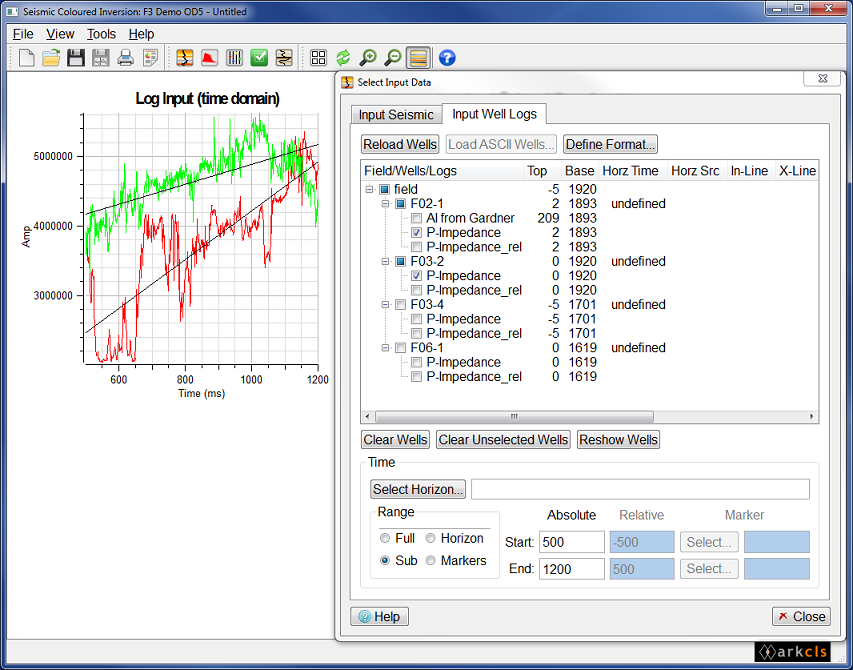Click the greyed Save As floppy icon

click(x=101, y=58)
